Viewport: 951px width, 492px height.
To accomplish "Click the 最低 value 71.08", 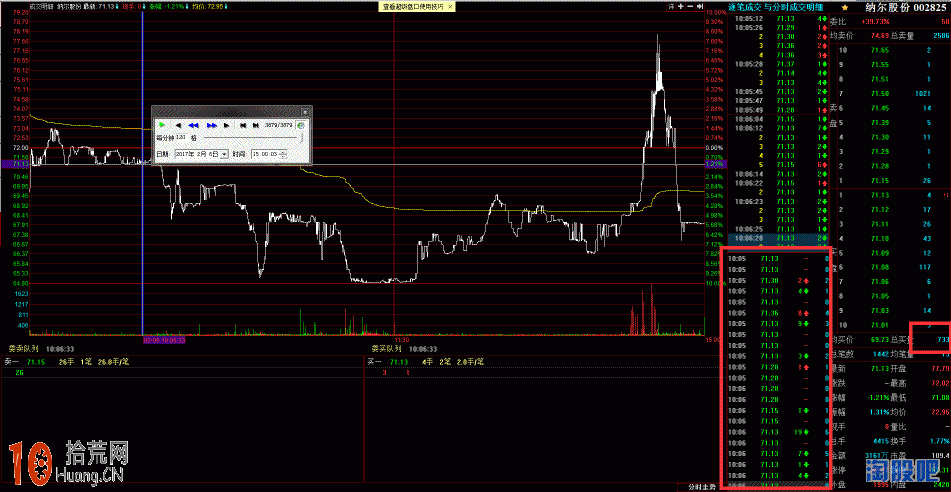I will [941, 397].
